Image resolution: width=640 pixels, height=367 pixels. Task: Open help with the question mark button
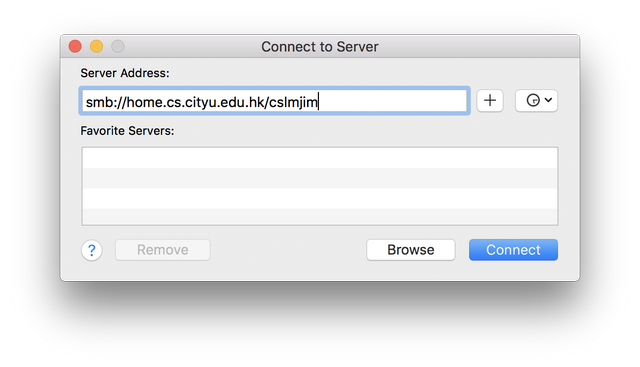tap(91, 250)
